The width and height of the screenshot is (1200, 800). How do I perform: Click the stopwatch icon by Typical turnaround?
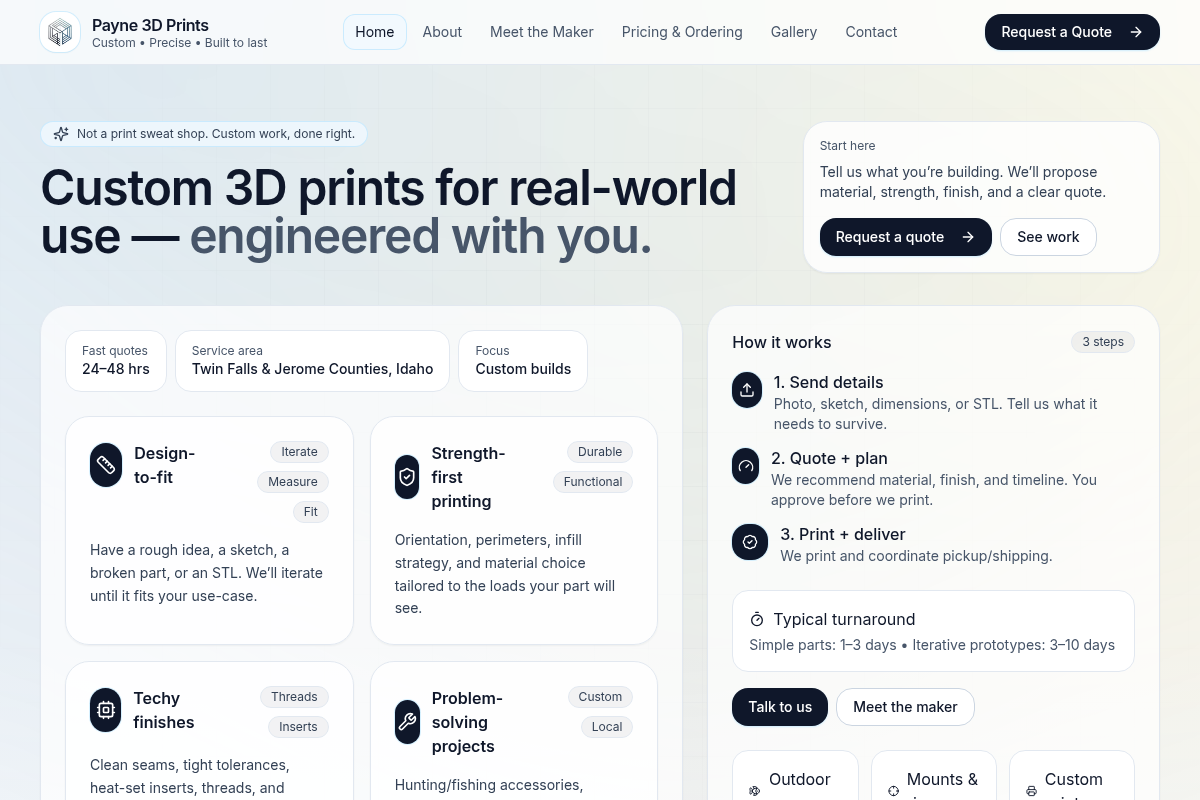coord(757,620)
